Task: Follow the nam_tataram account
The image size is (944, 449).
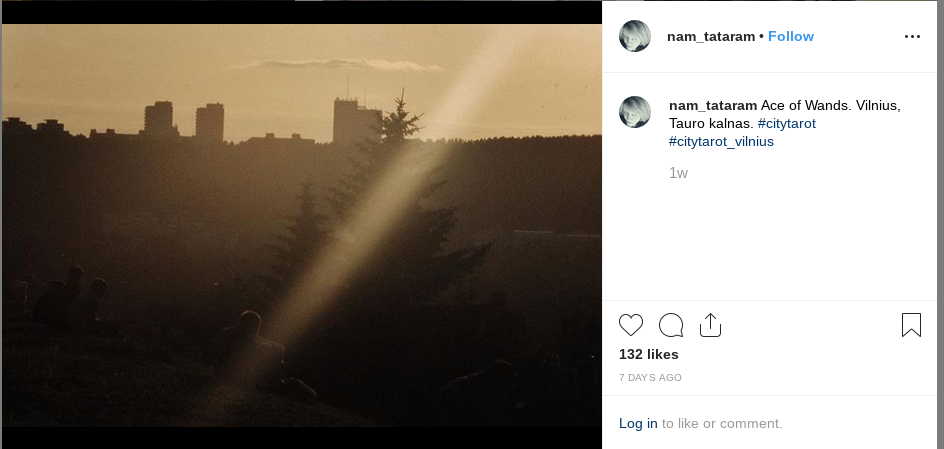Action: click(791, 36)
